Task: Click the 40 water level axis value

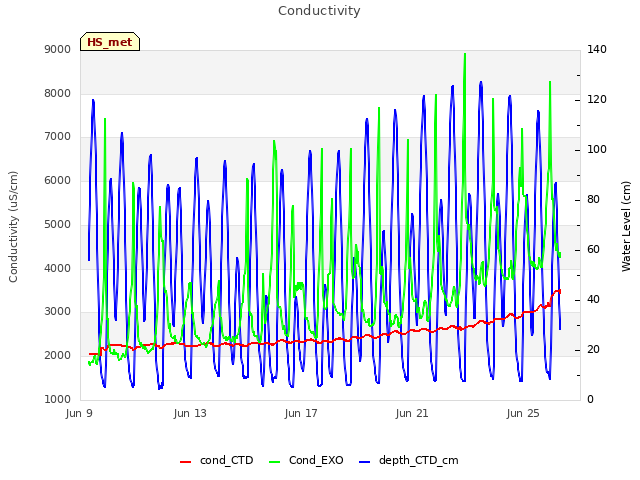Action: click(x=593, y=300)
